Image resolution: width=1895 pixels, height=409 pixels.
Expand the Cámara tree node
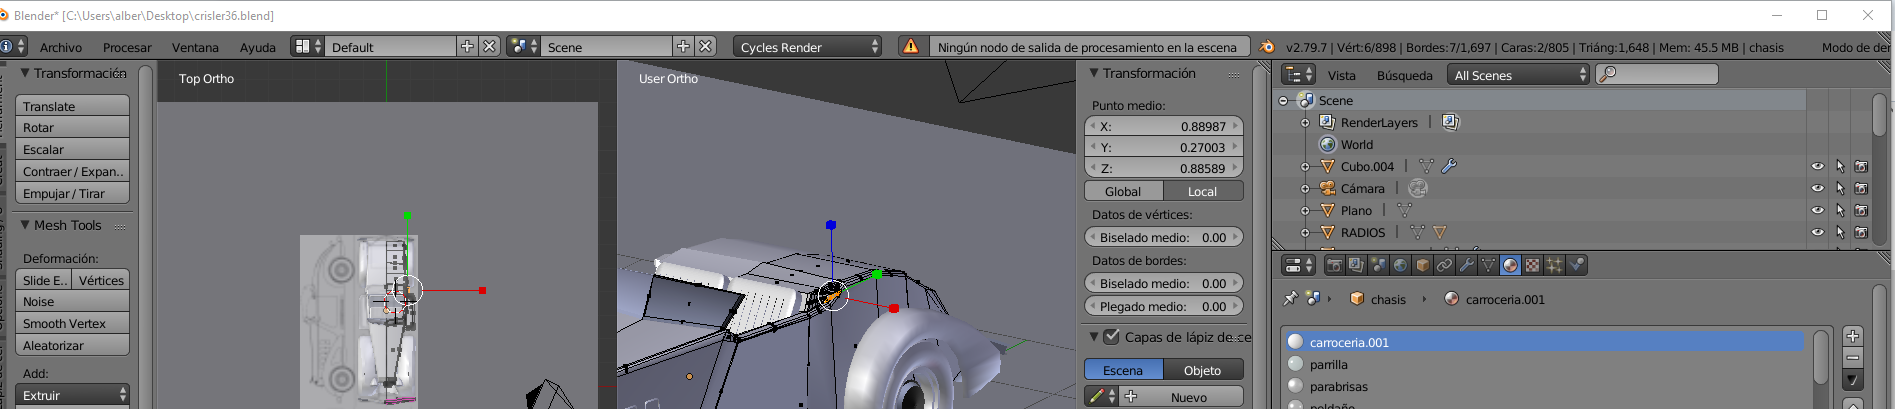pyautogui.click(x=1305, y=188)
